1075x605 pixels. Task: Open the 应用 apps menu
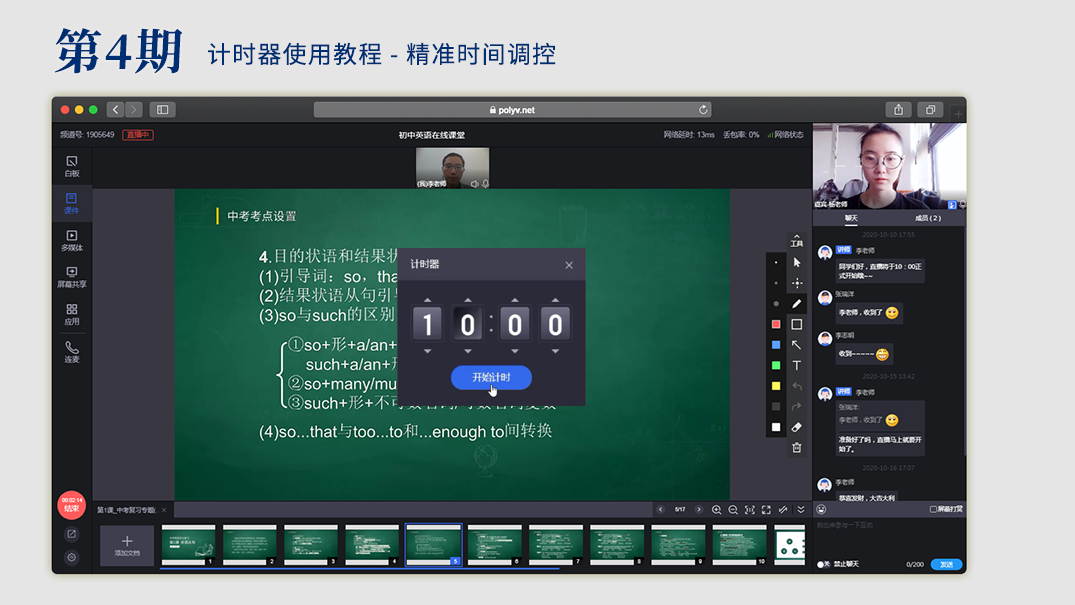71,315
